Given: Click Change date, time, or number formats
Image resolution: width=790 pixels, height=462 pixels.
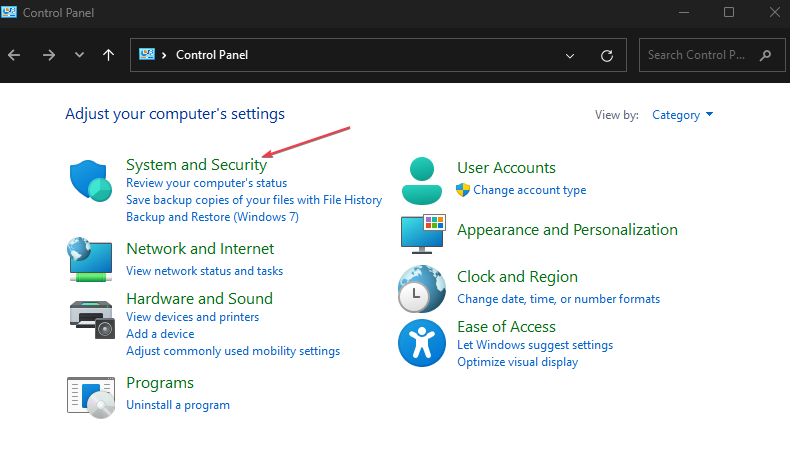Looking at the screenshot, I should pyautogui.click(x=558, y=299).
